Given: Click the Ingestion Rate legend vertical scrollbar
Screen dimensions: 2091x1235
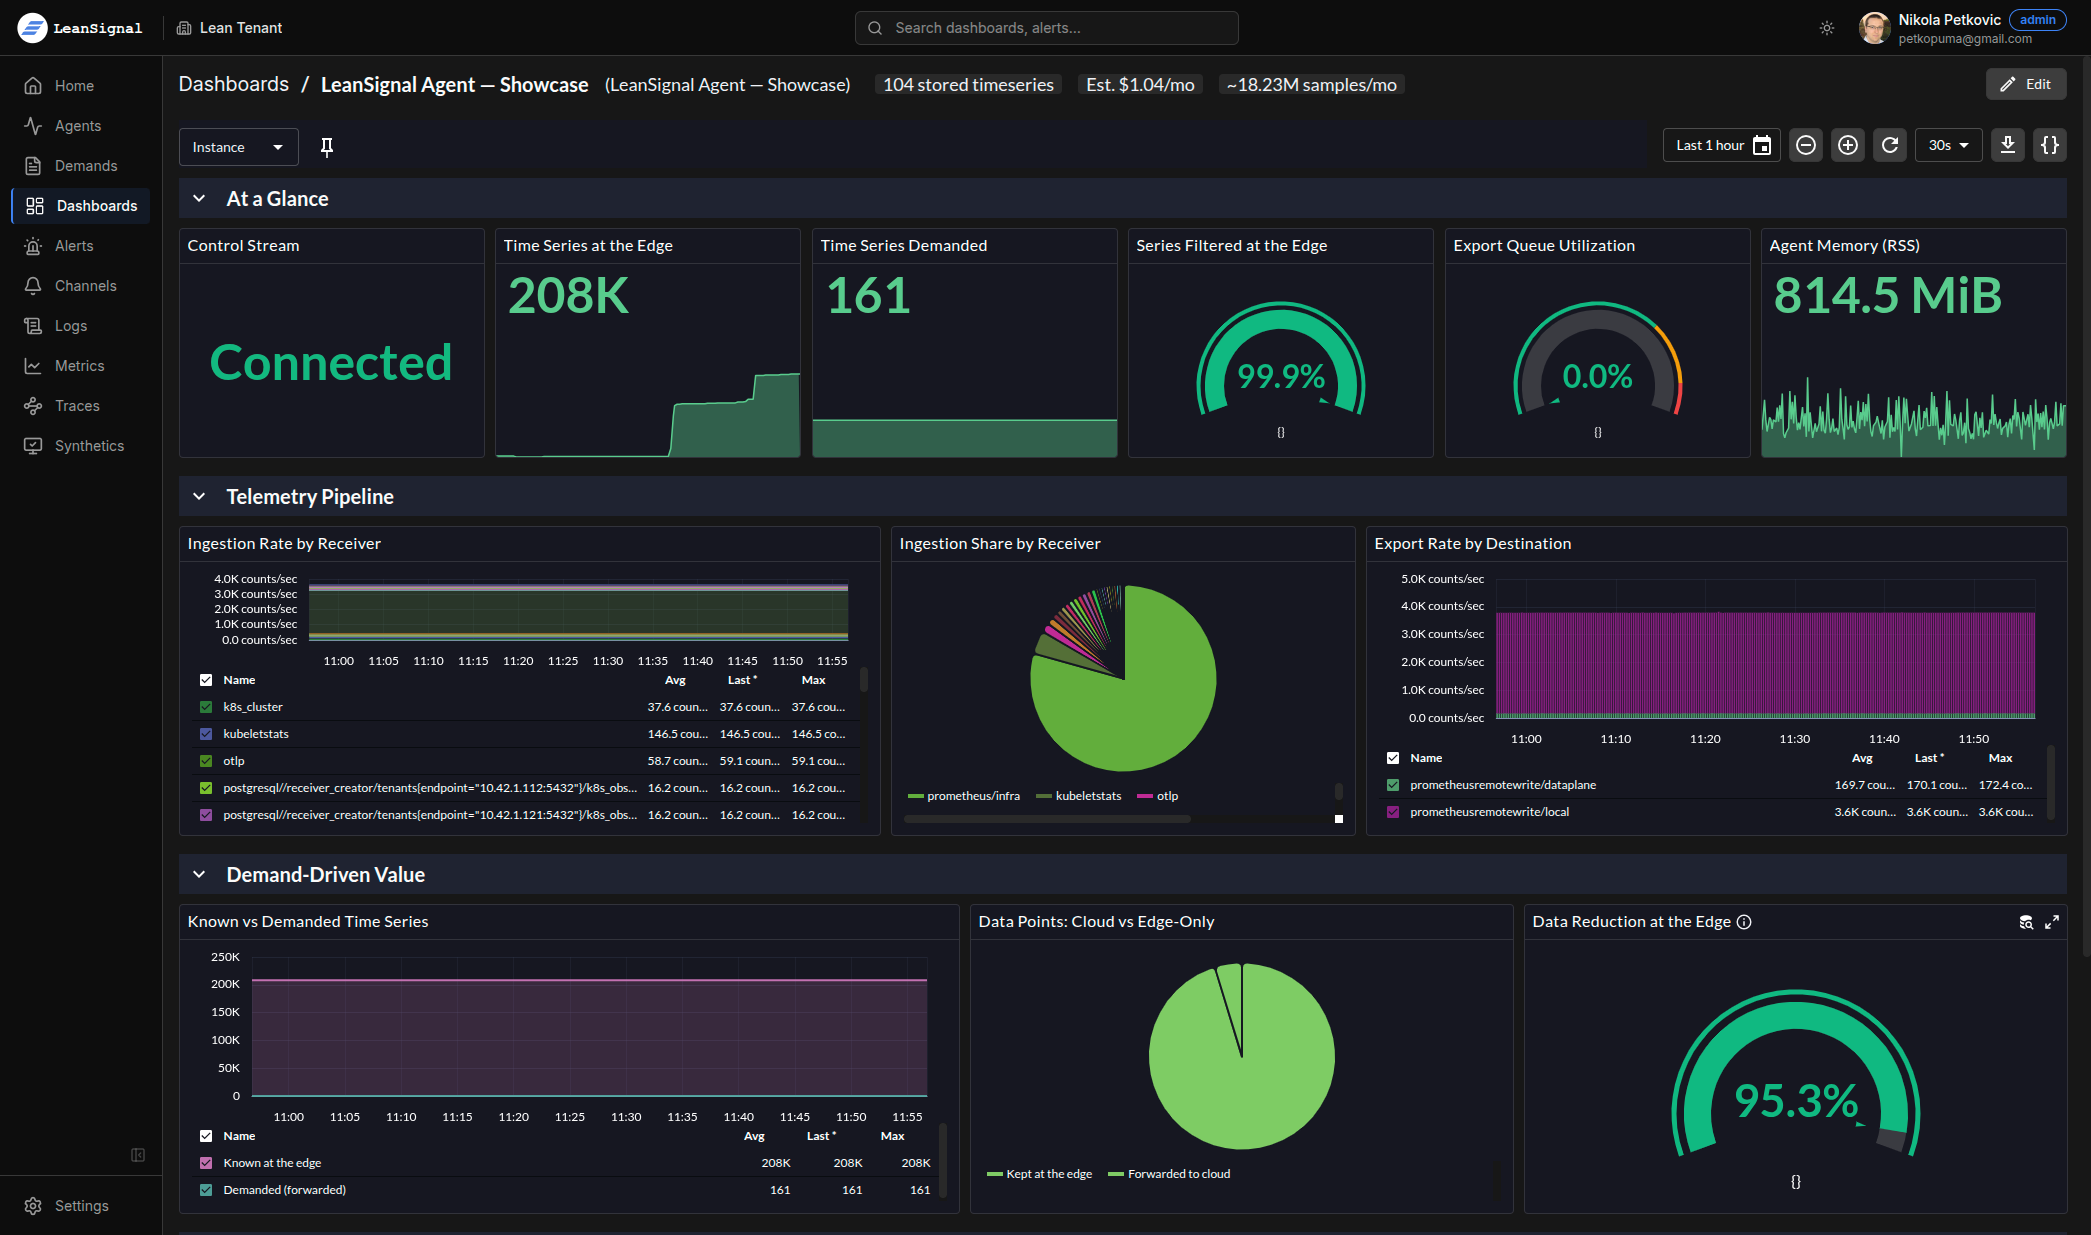Looking at the screenshot, I should (864, 680).
